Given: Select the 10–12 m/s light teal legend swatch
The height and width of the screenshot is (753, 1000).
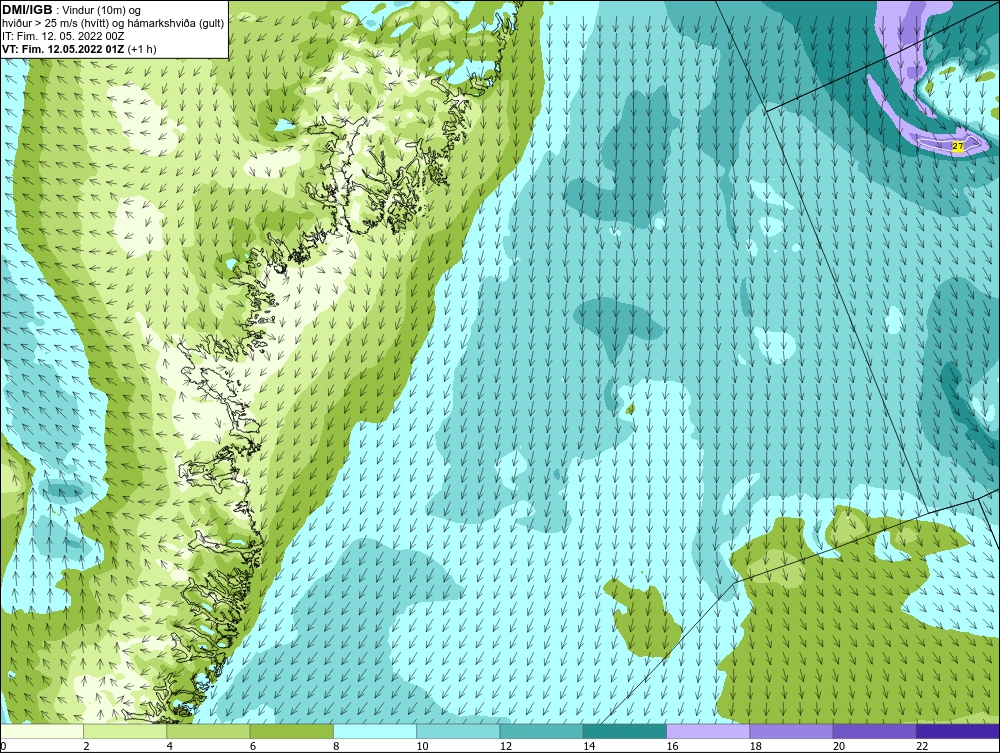Looking at the screenshot, I should 458,731.
